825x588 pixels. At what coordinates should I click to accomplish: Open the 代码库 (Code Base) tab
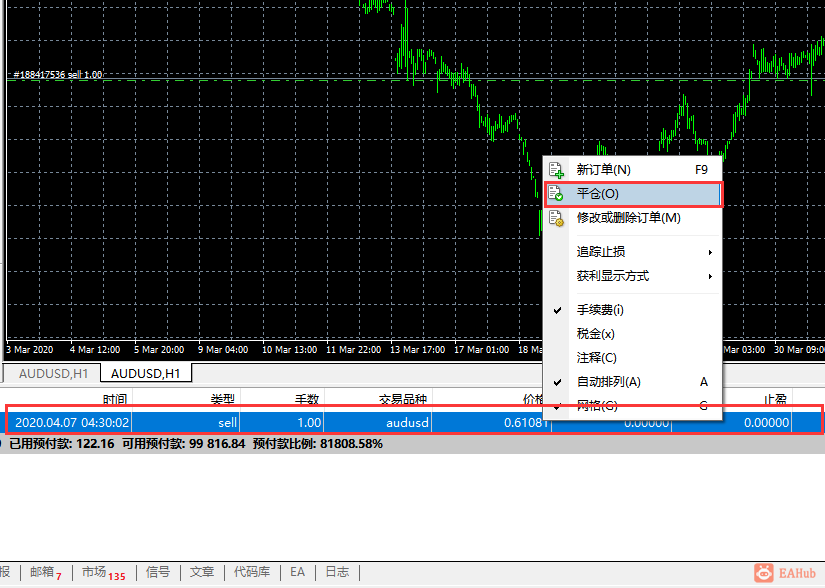pyautogui.click(x=251, y=572)
